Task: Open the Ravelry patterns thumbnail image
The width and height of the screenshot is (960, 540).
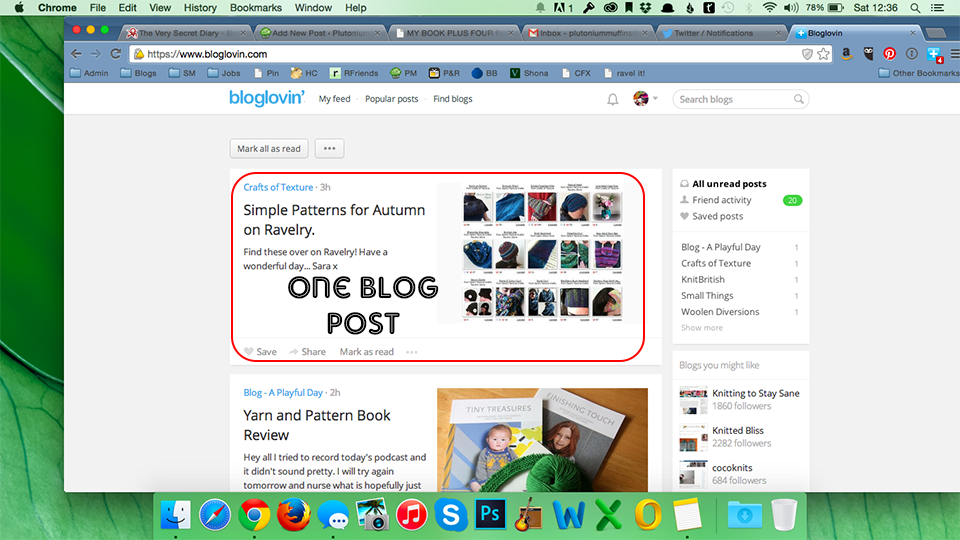Action: (x=542, y=252)
